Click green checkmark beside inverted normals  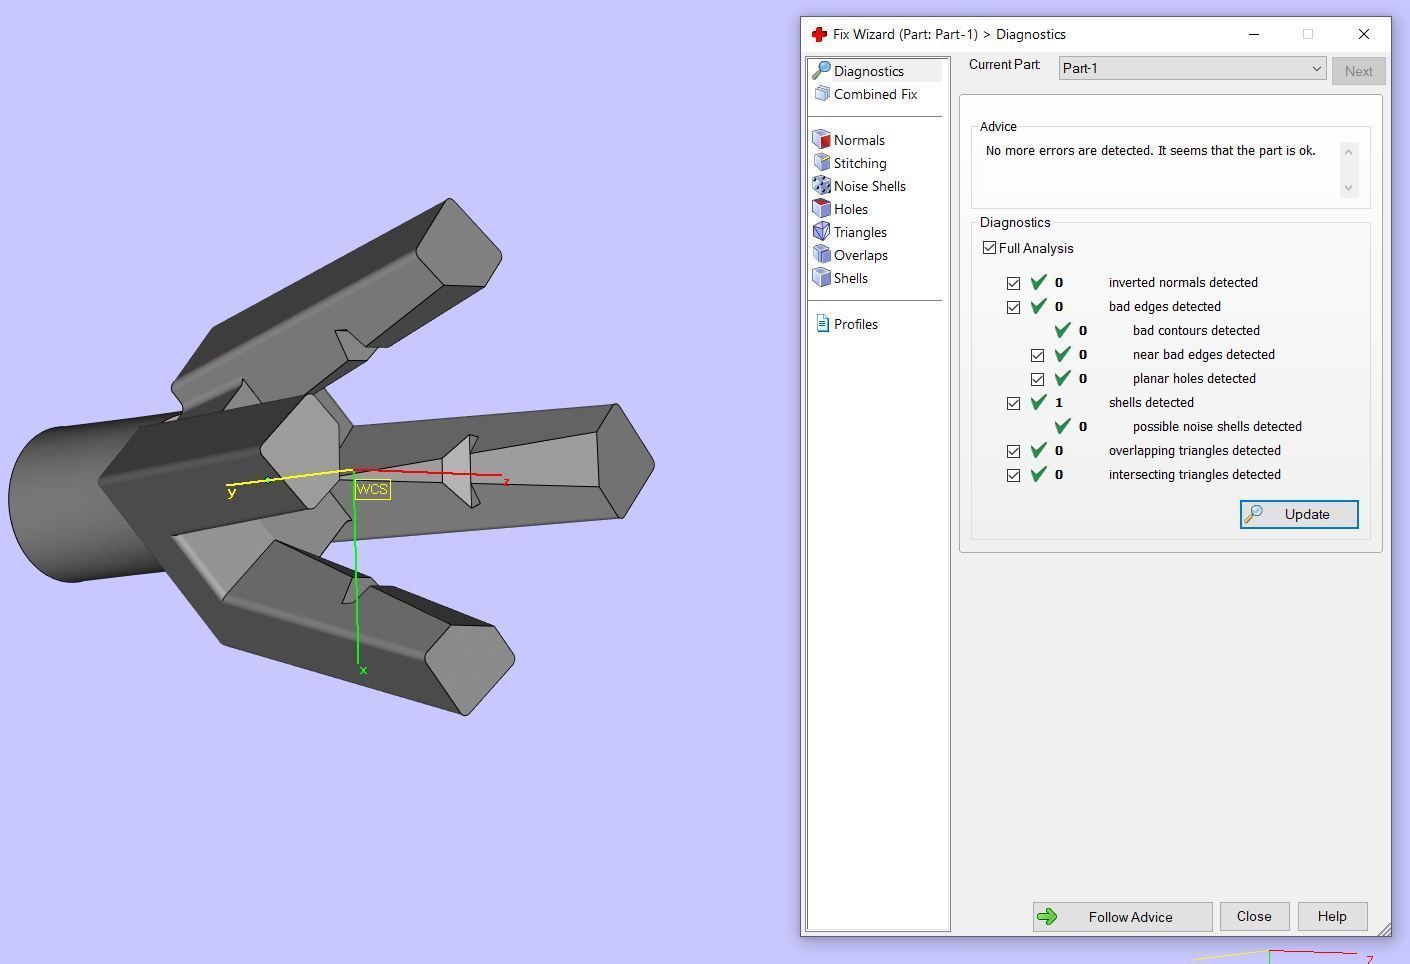coord(1038,282)
